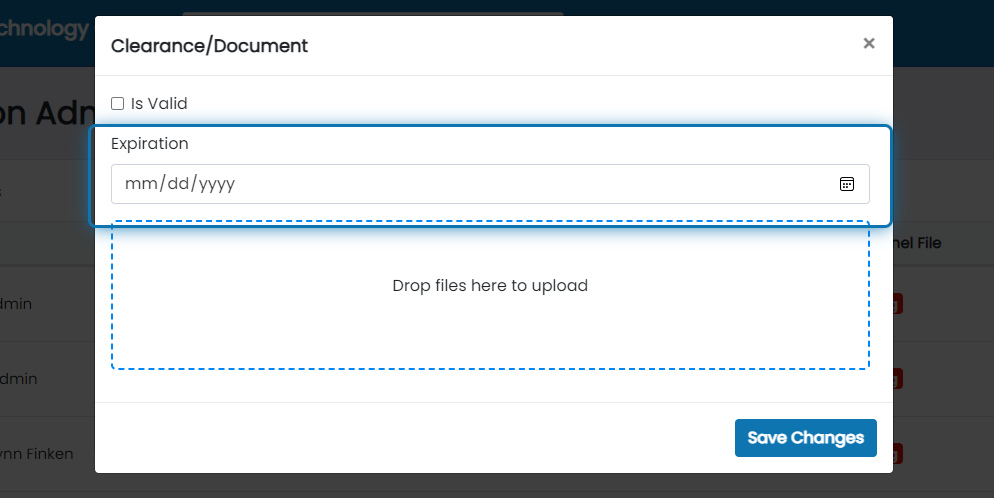
Task: Click the Technology brand text in header
Action: [44, 28]
